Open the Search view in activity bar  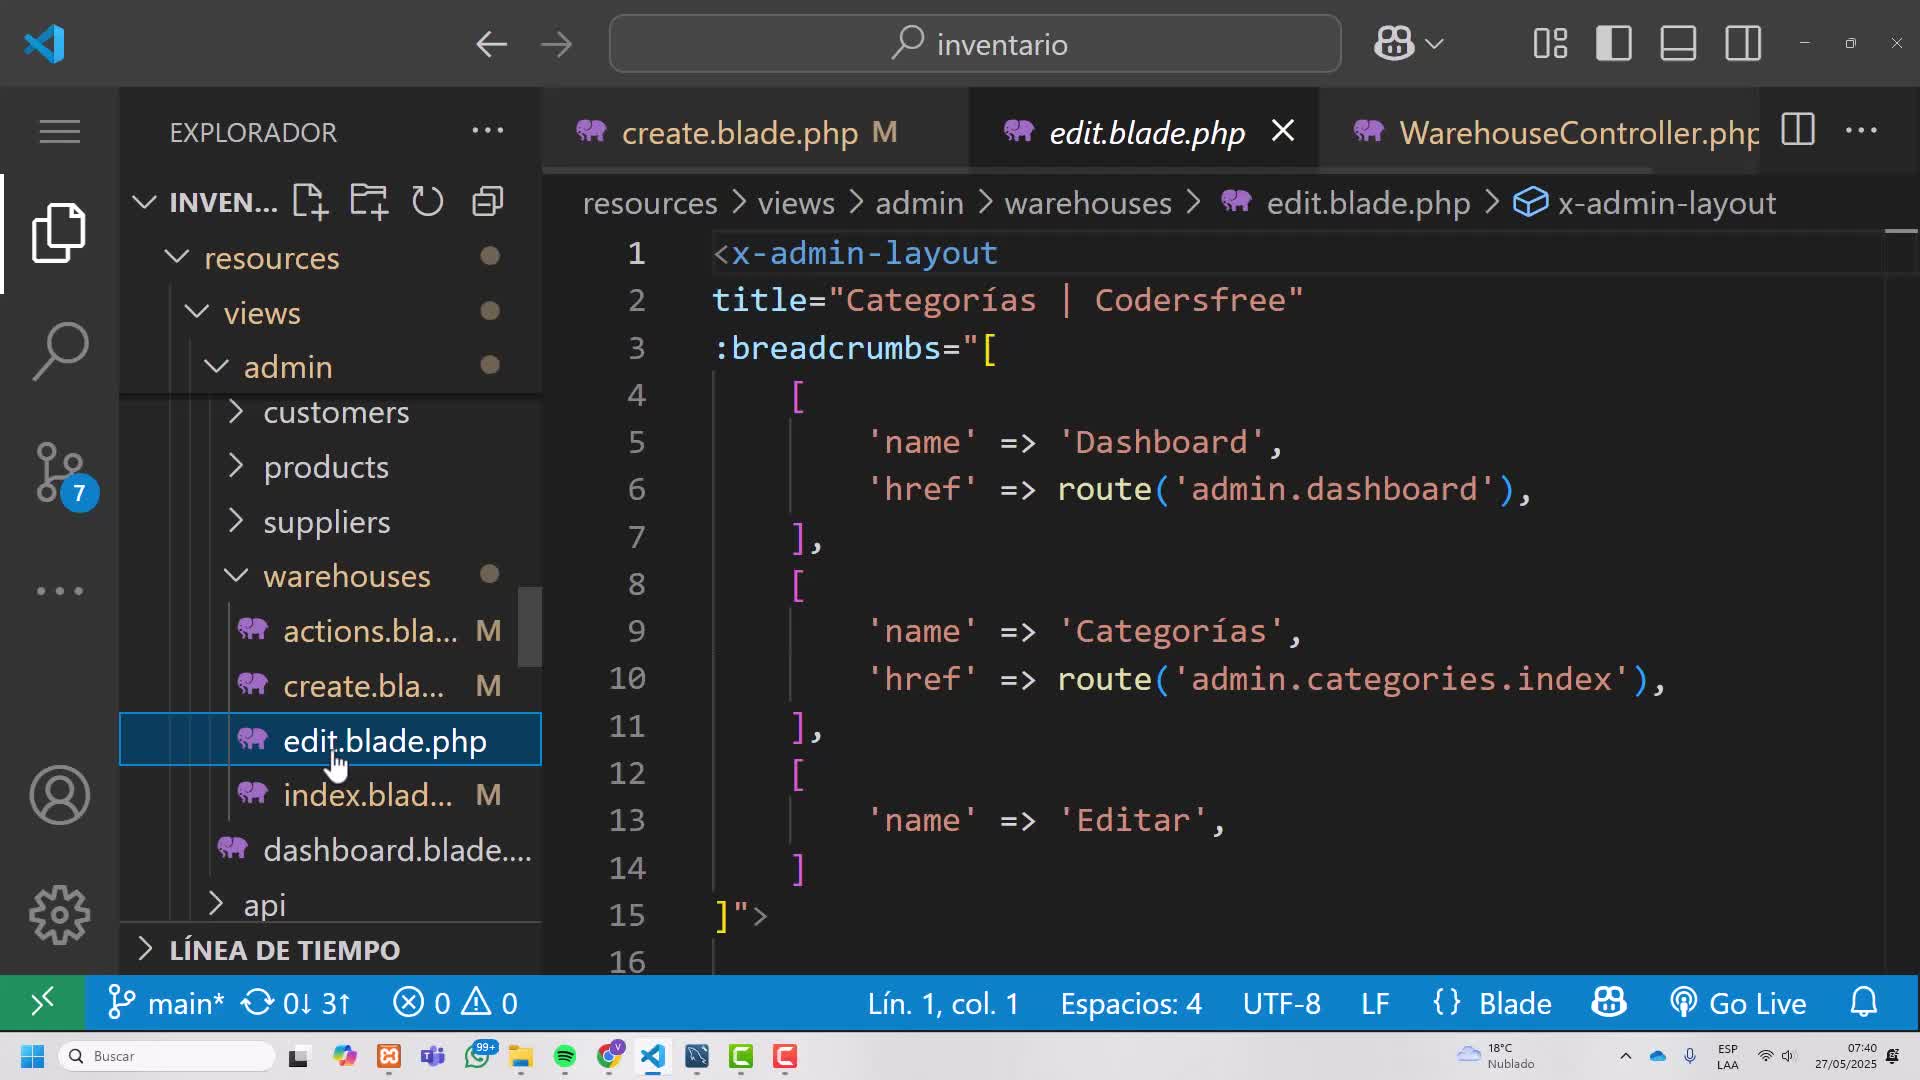(x=60, y=351)
